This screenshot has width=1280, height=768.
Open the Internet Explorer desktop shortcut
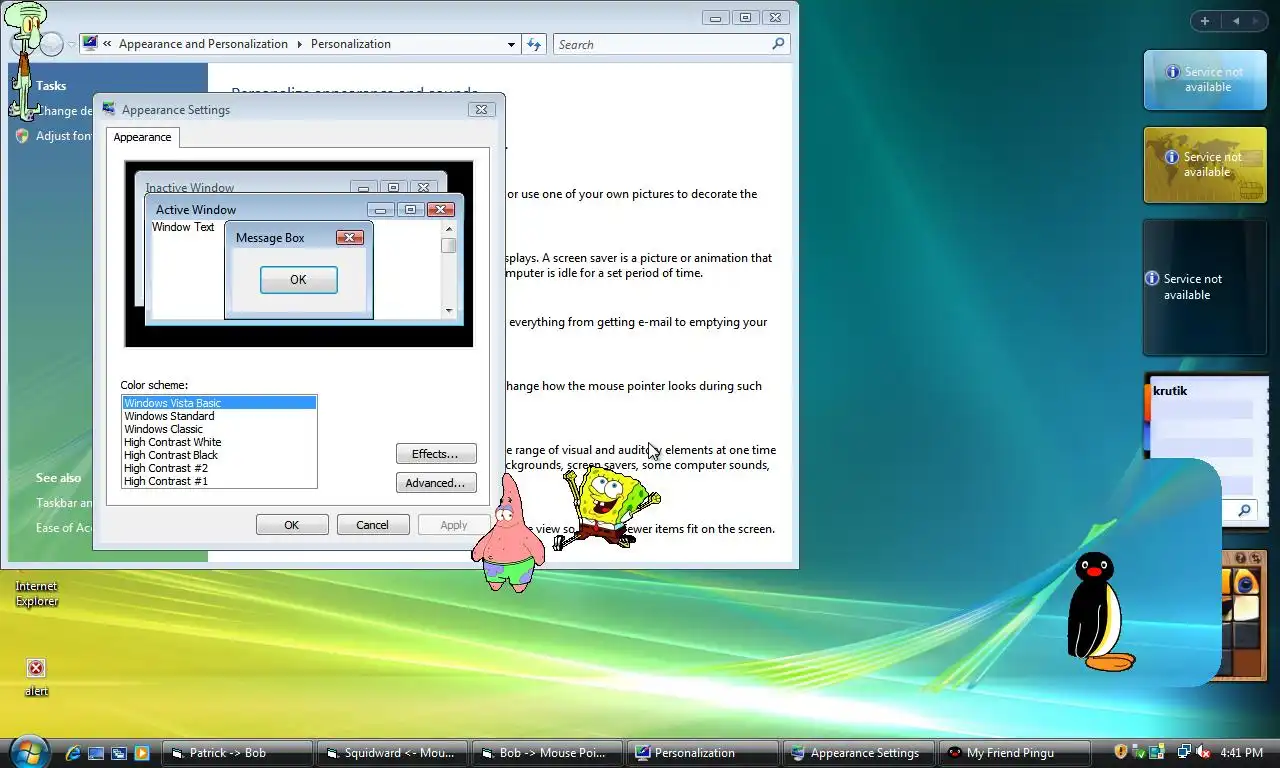[x=36, y=593]
